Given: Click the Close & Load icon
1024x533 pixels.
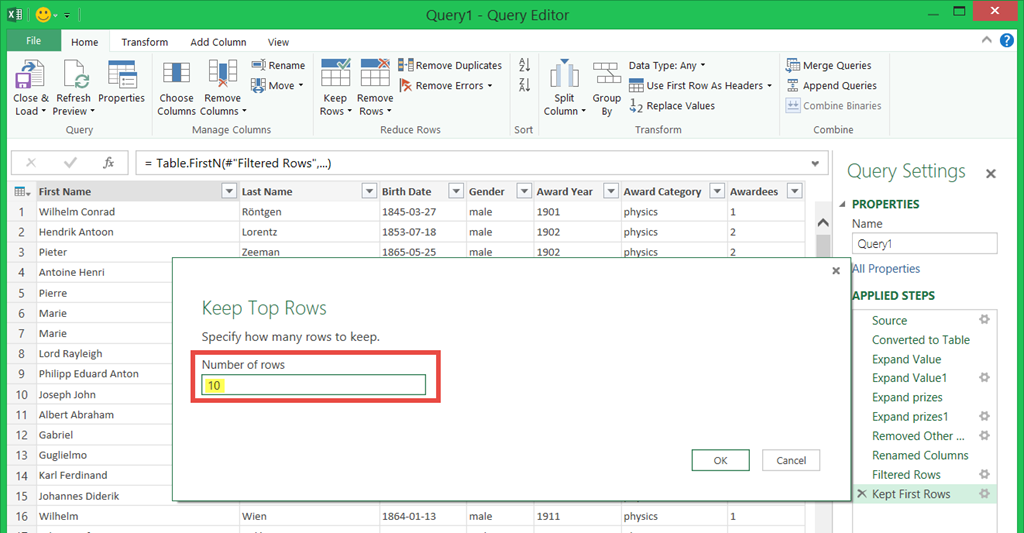Looking at the screenshot, I should click(30, 75).
